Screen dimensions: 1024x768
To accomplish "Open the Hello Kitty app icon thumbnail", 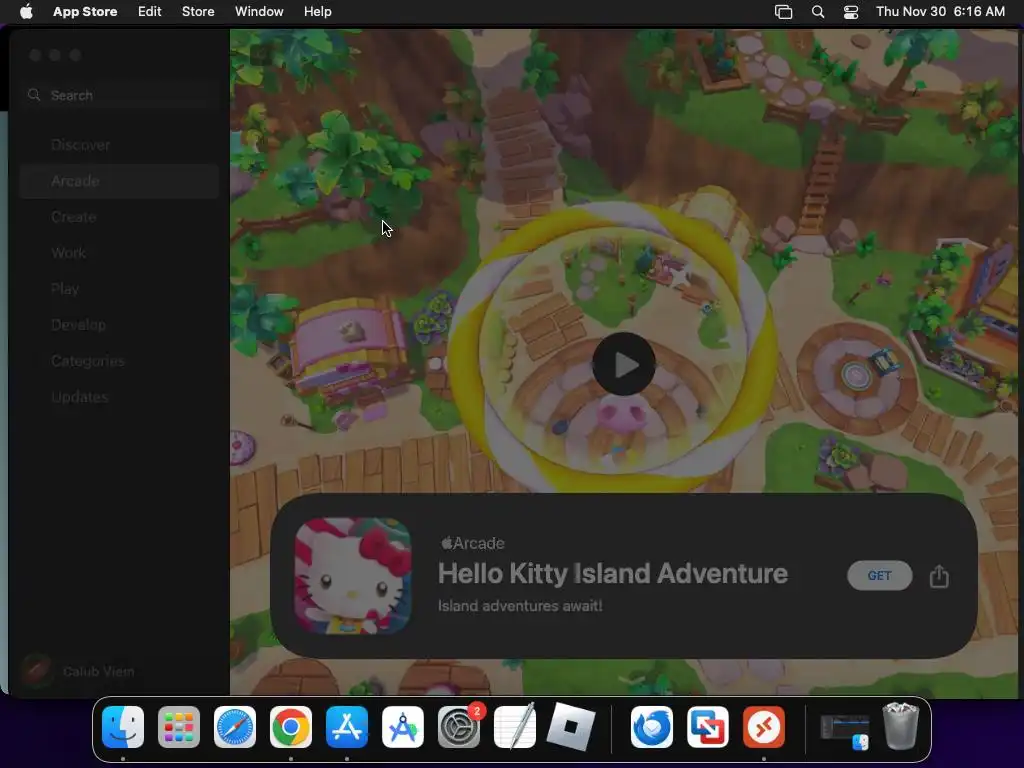I will 353,575.
